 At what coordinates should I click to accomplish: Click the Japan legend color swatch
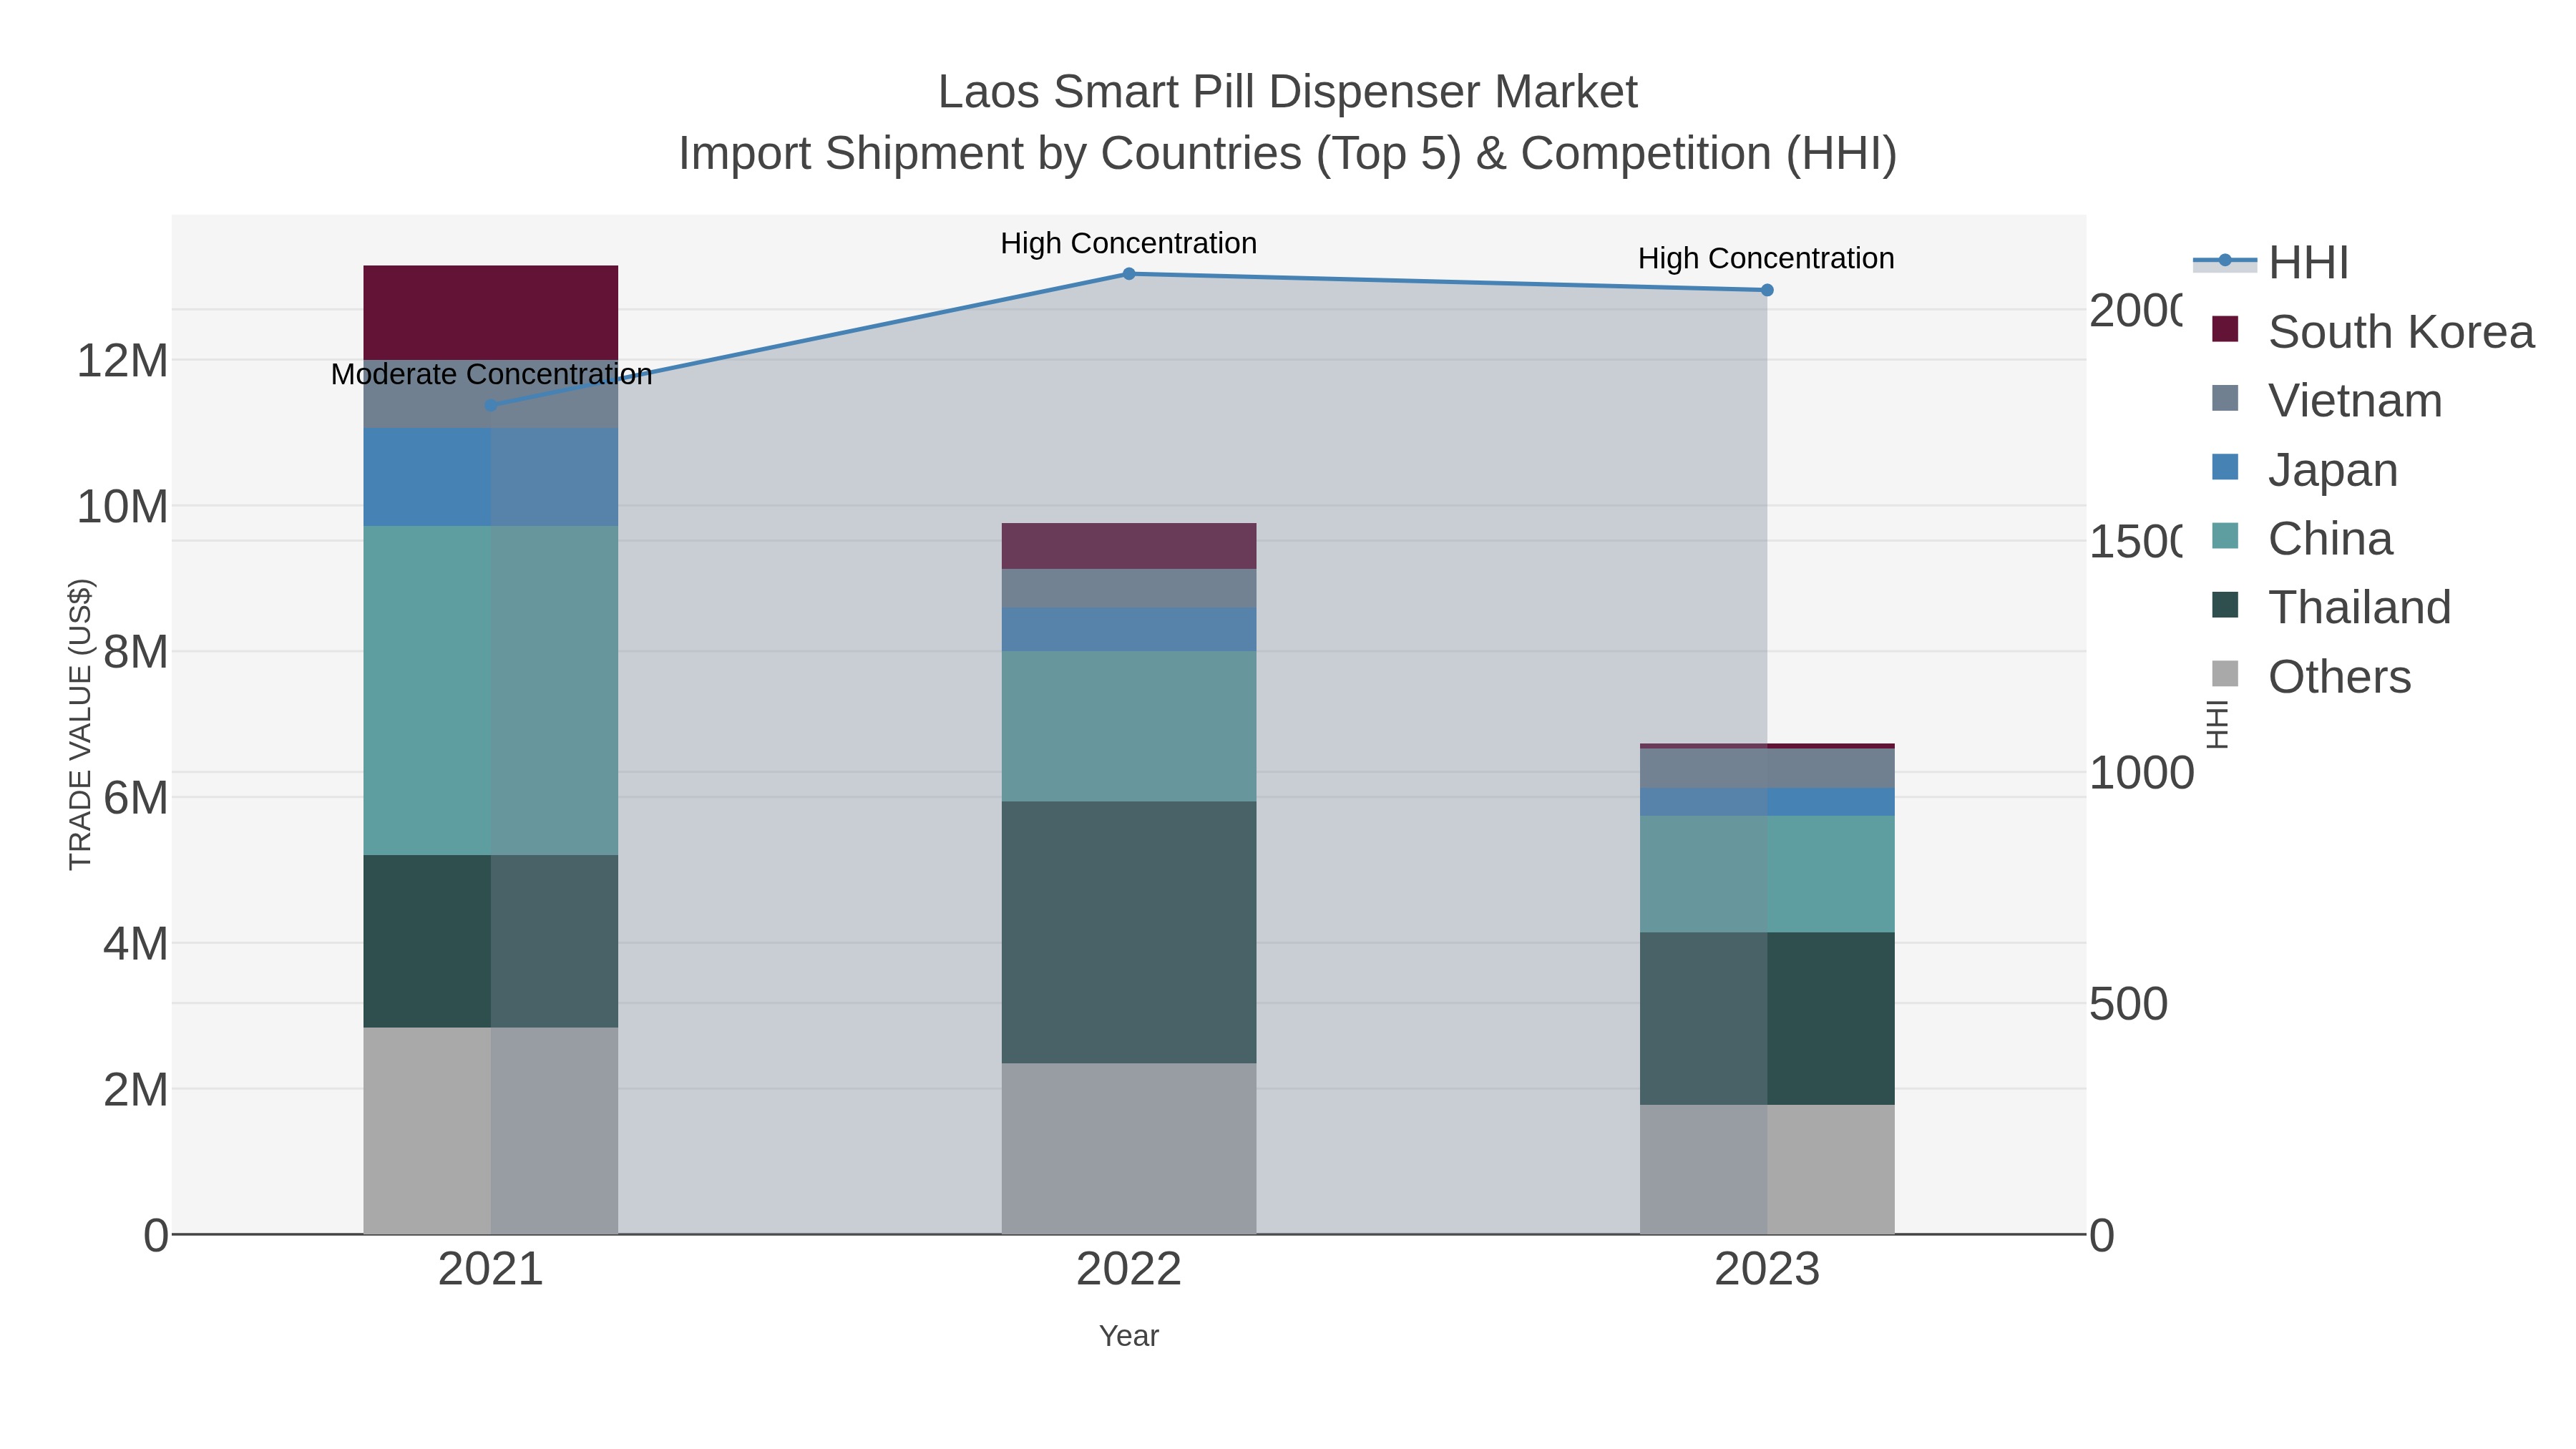pyautogui.click(x=2225, y=467)
